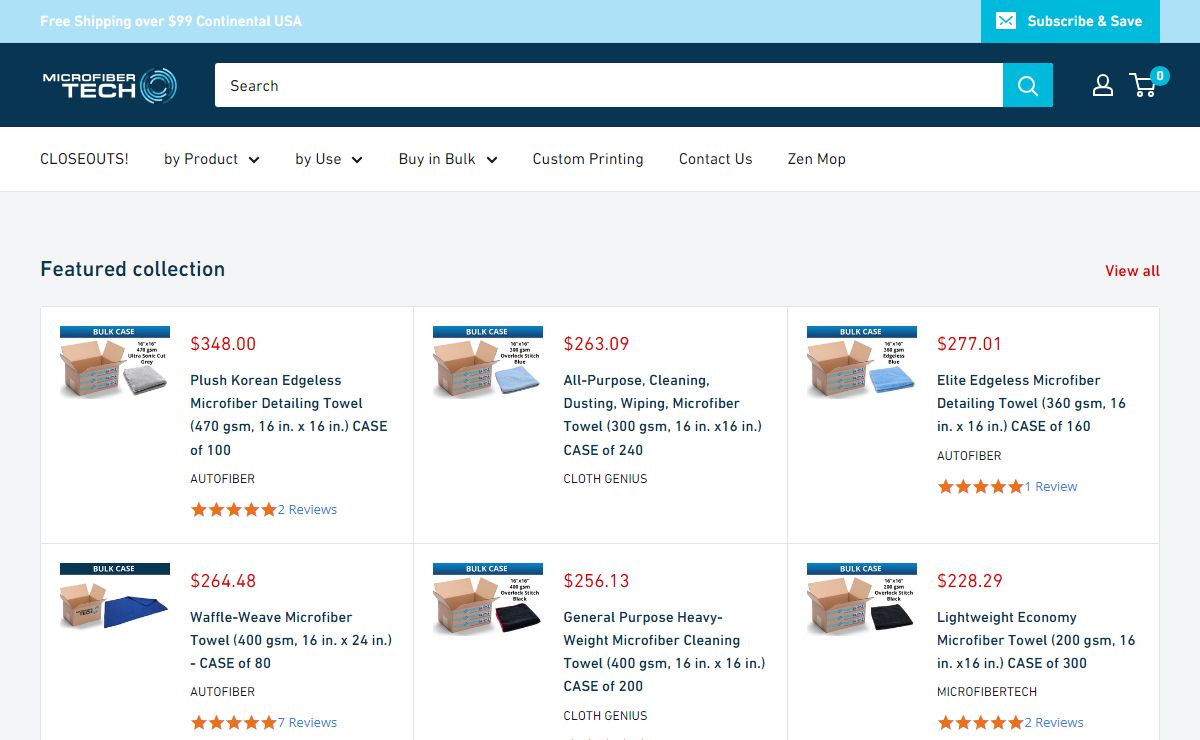
Task: Open All-Purpose, Cleaning, Dusting towel link
Action: coord(663,415)
